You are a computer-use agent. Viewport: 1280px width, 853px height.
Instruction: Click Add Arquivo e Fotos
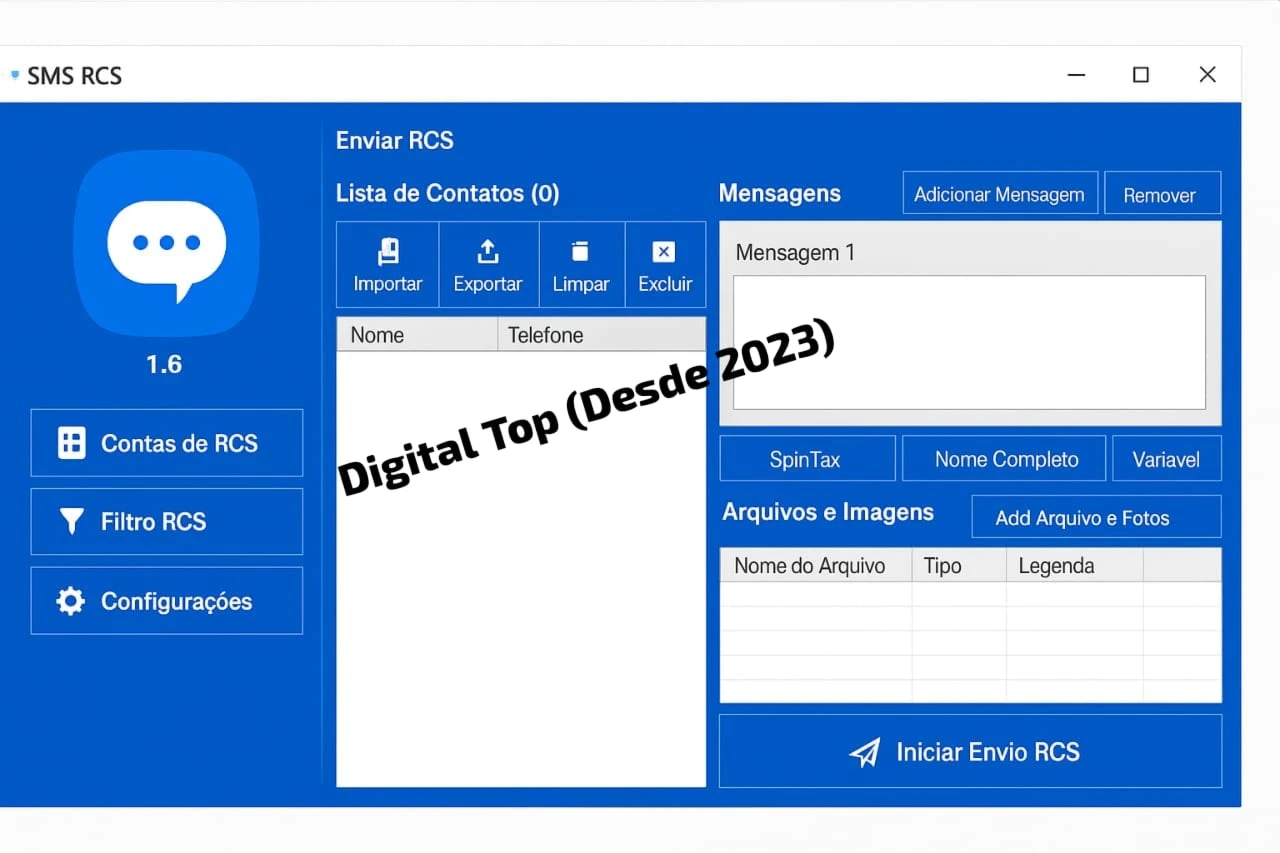coord(1096,517)
